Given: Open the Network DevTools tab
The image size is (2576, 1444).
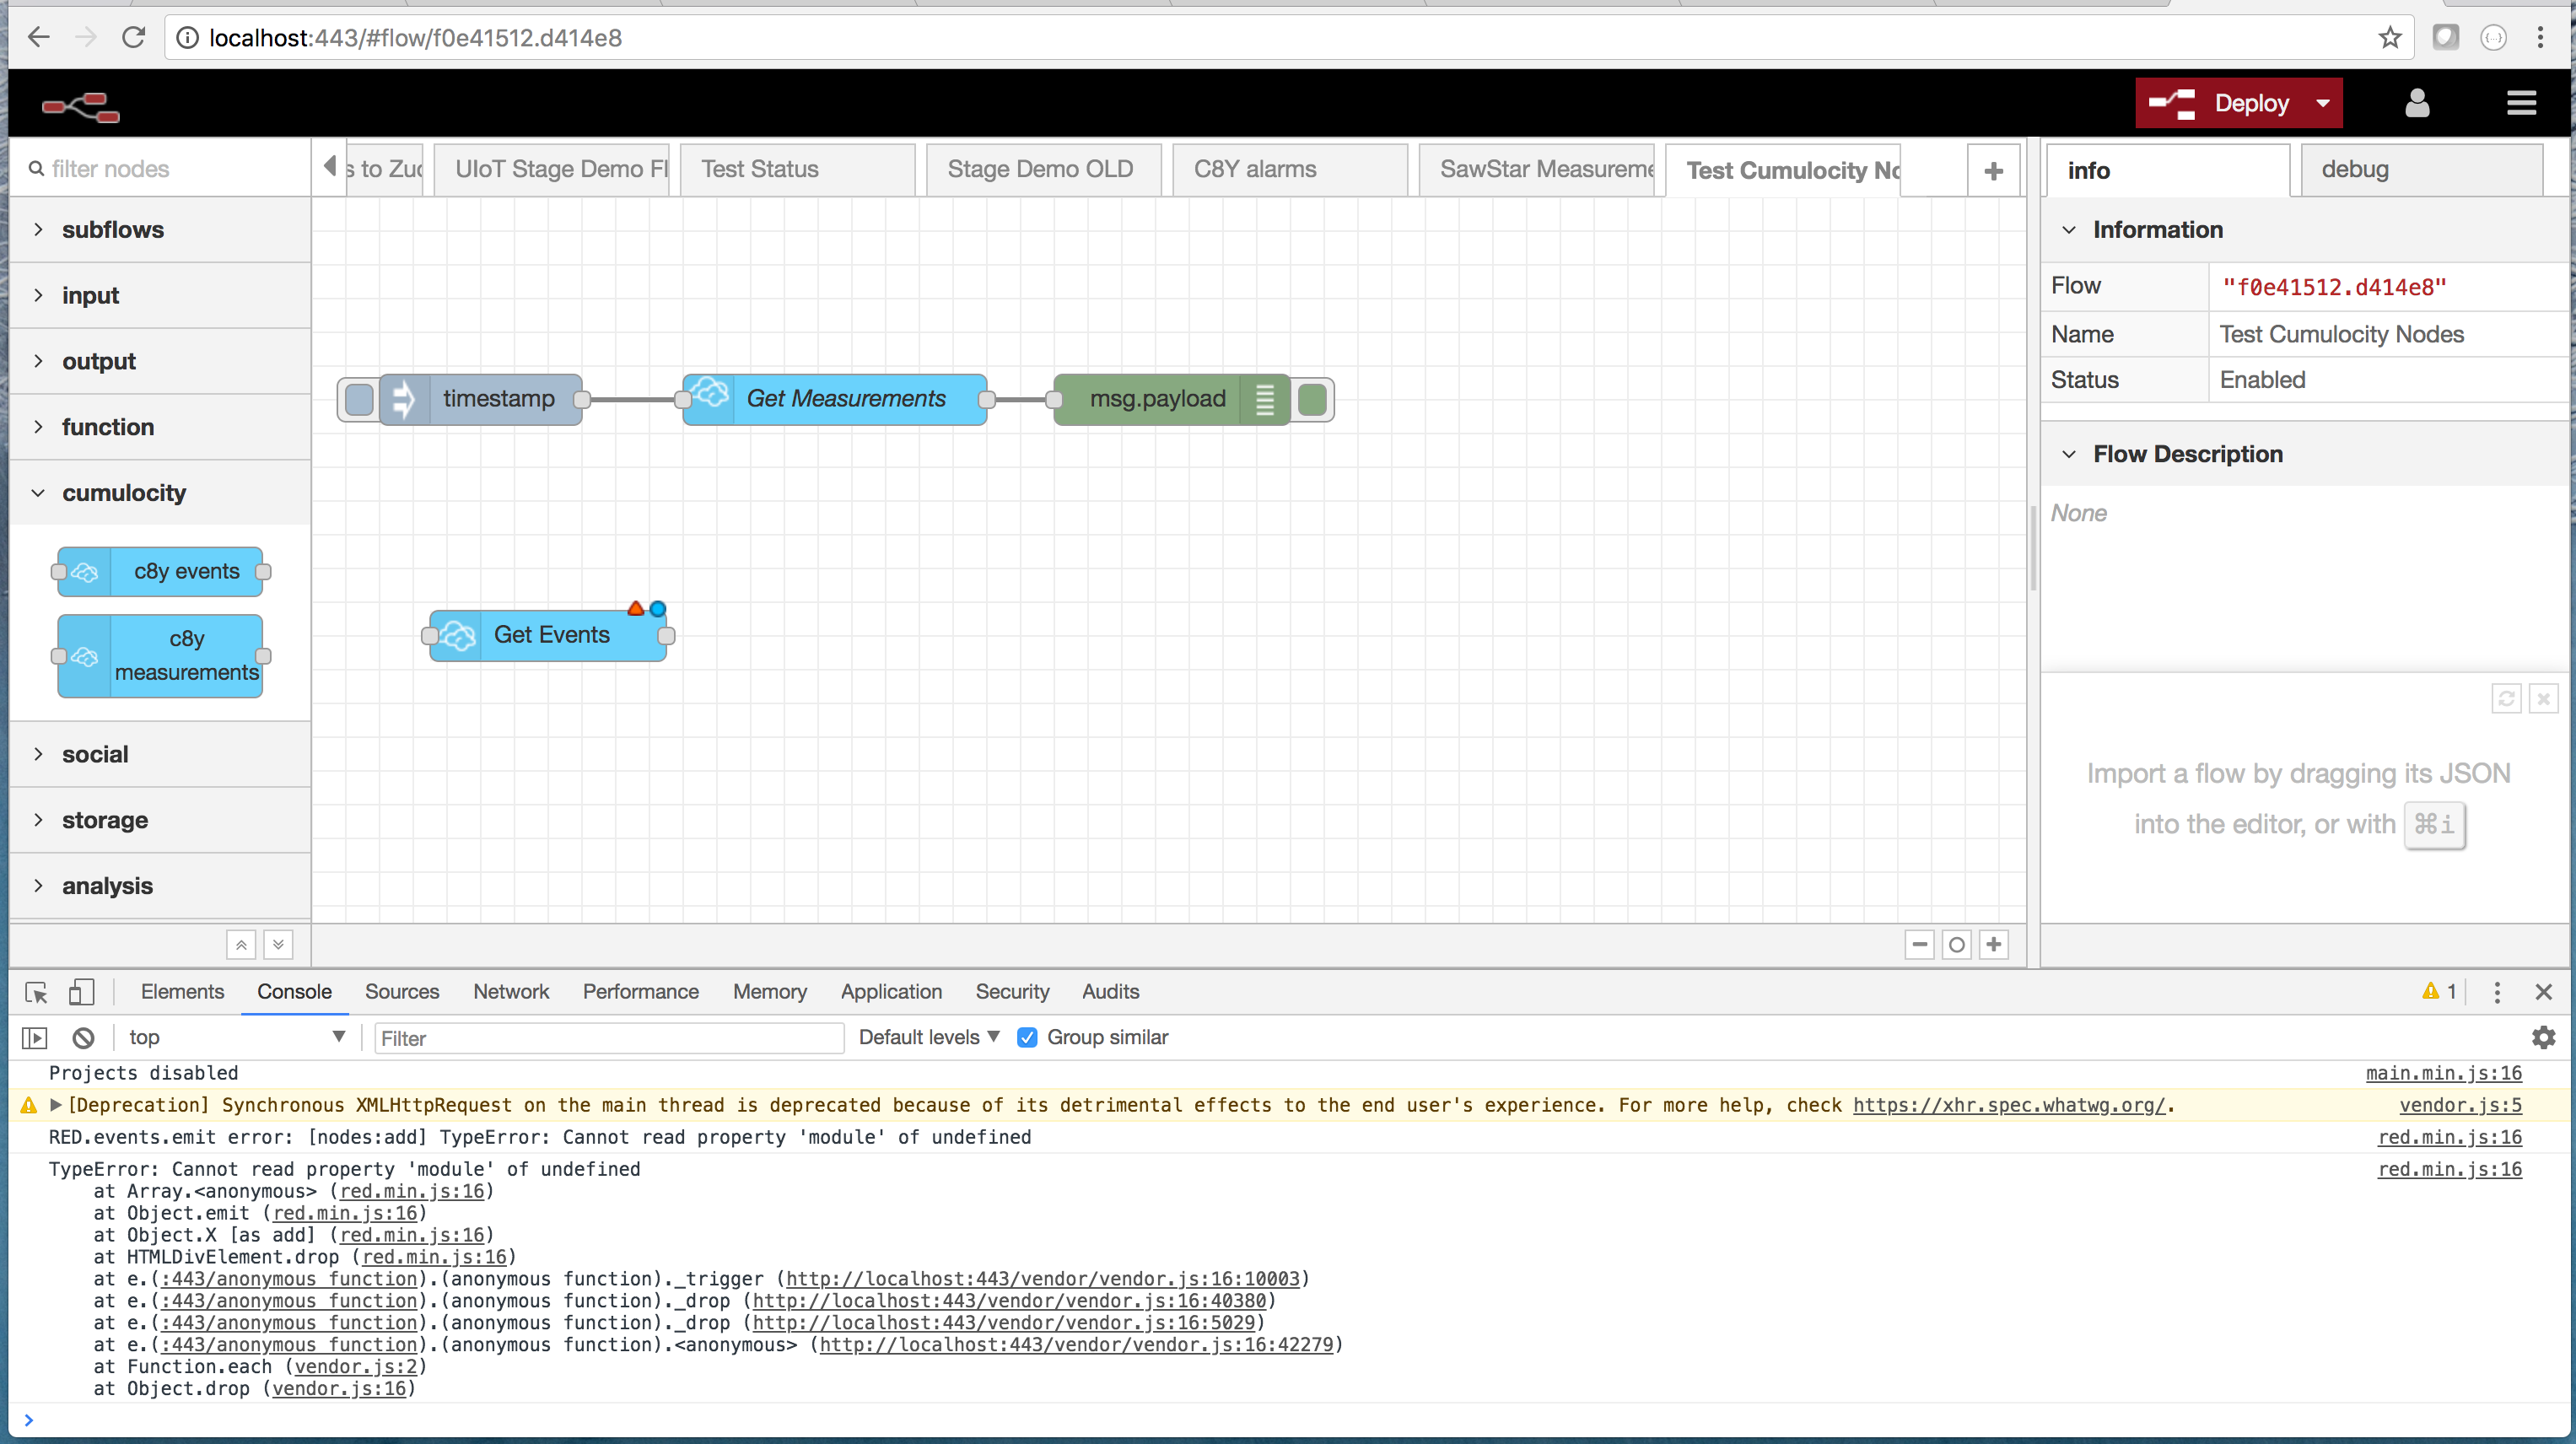Looking at the screenshot, I should 511,992.
